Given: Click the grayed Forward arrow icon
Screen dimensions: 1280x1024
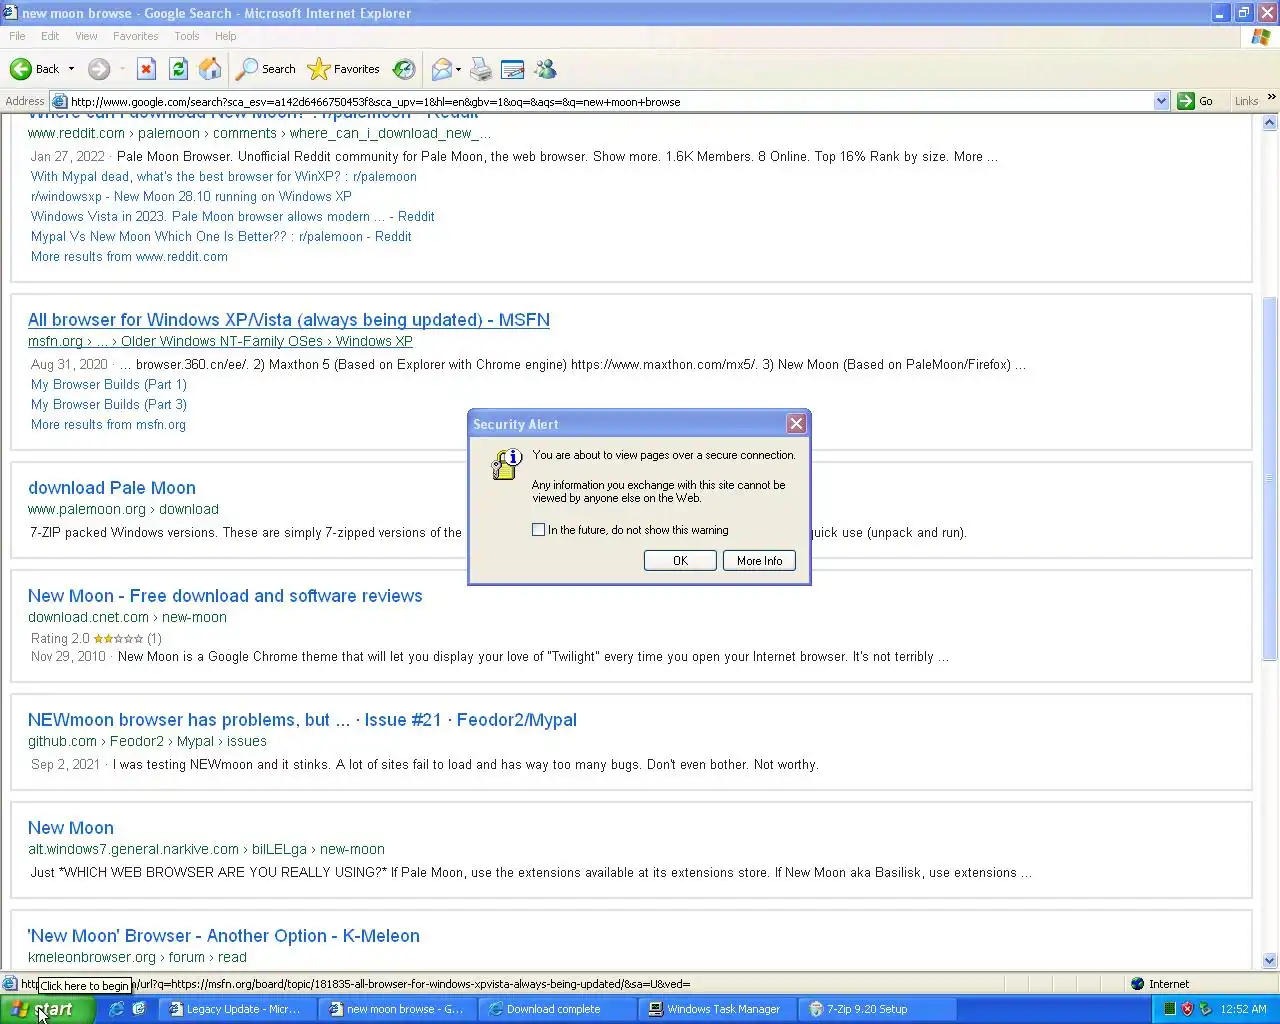Looking at the screenshot, I should [x=98, y=69].
